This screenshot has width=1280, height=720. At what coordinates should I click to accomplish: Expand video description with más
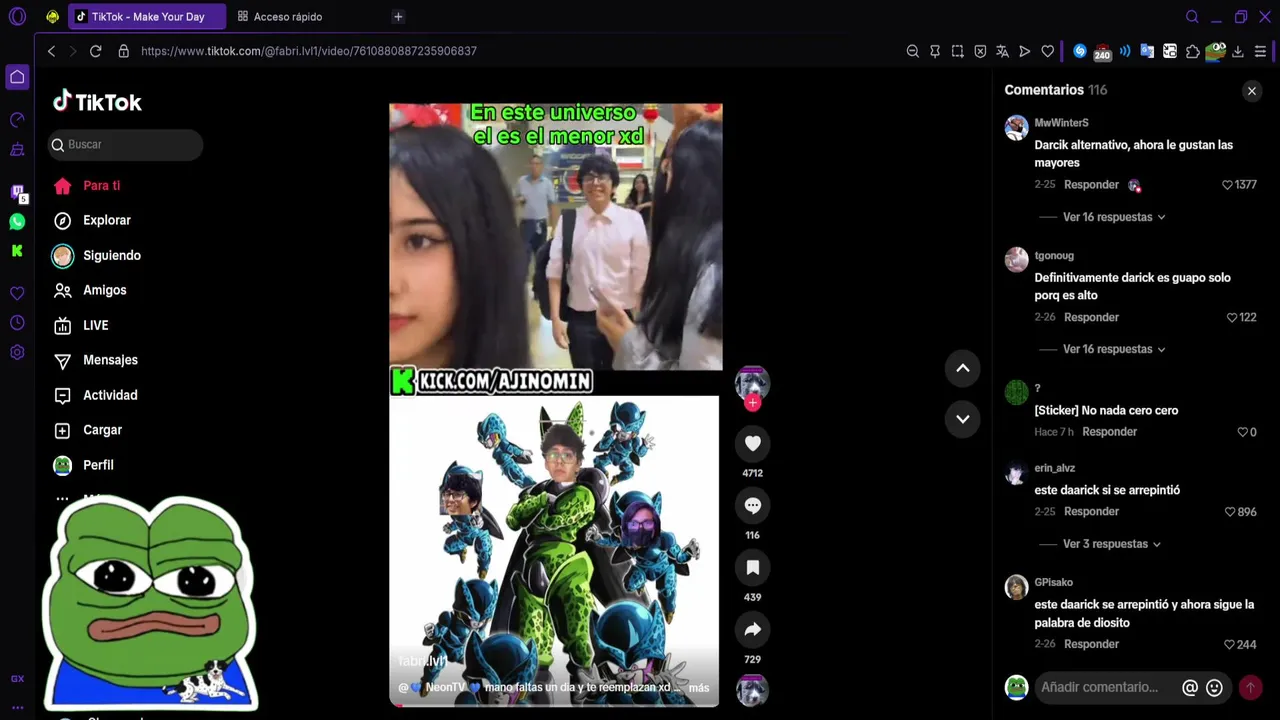(699, 688)
